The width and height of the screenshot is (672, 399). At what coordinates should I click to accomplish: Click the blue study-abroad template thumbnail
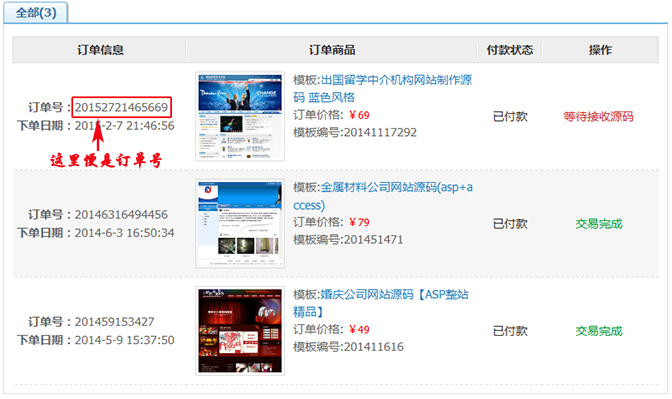(x=240, y=116)
